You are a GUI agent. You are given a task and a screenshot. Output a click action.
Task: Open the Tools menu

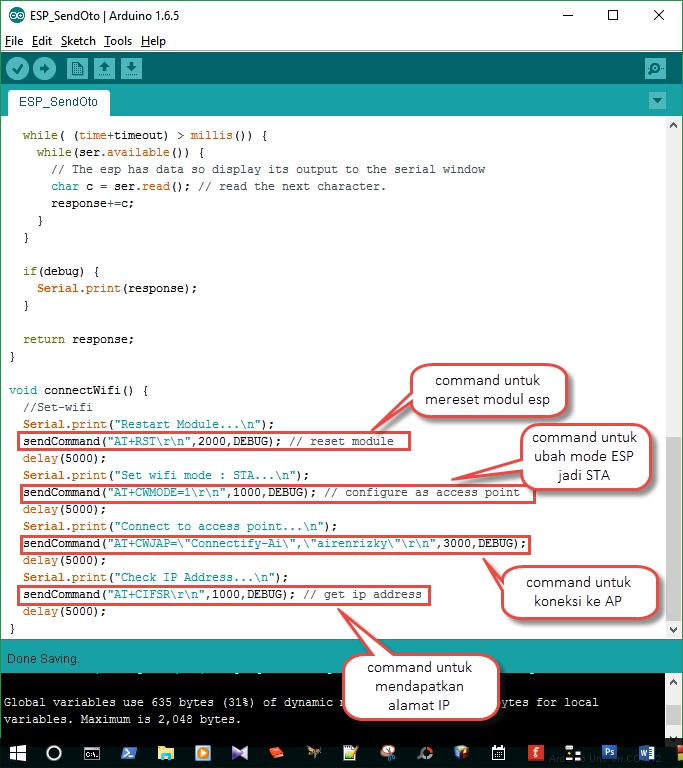click(x=118, y=41)
